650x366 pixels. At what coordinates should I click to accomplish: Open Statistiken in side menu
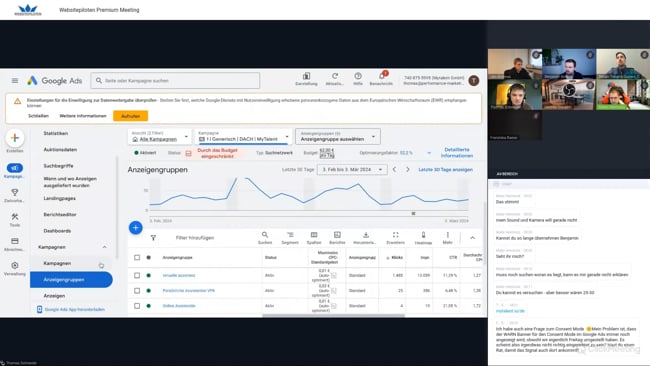[x=56, y=133]
